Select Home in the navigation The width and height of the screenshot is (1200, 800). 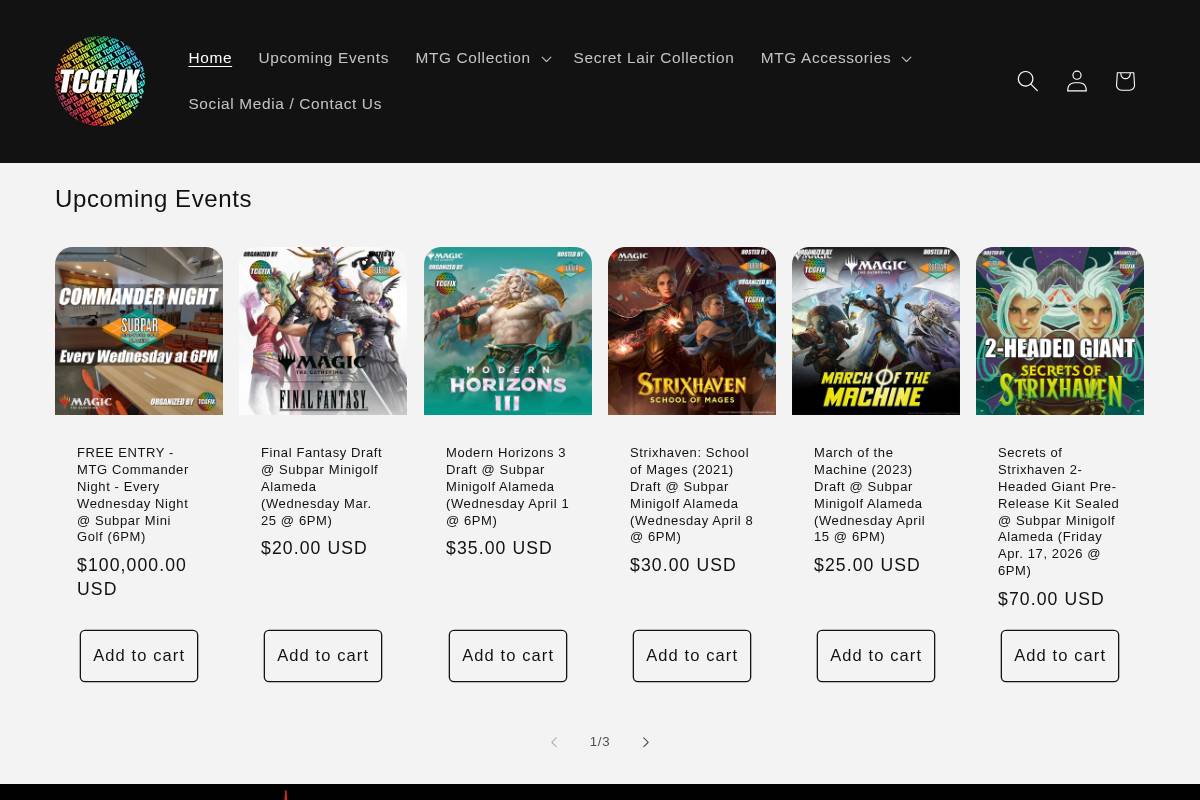[210, 58]
